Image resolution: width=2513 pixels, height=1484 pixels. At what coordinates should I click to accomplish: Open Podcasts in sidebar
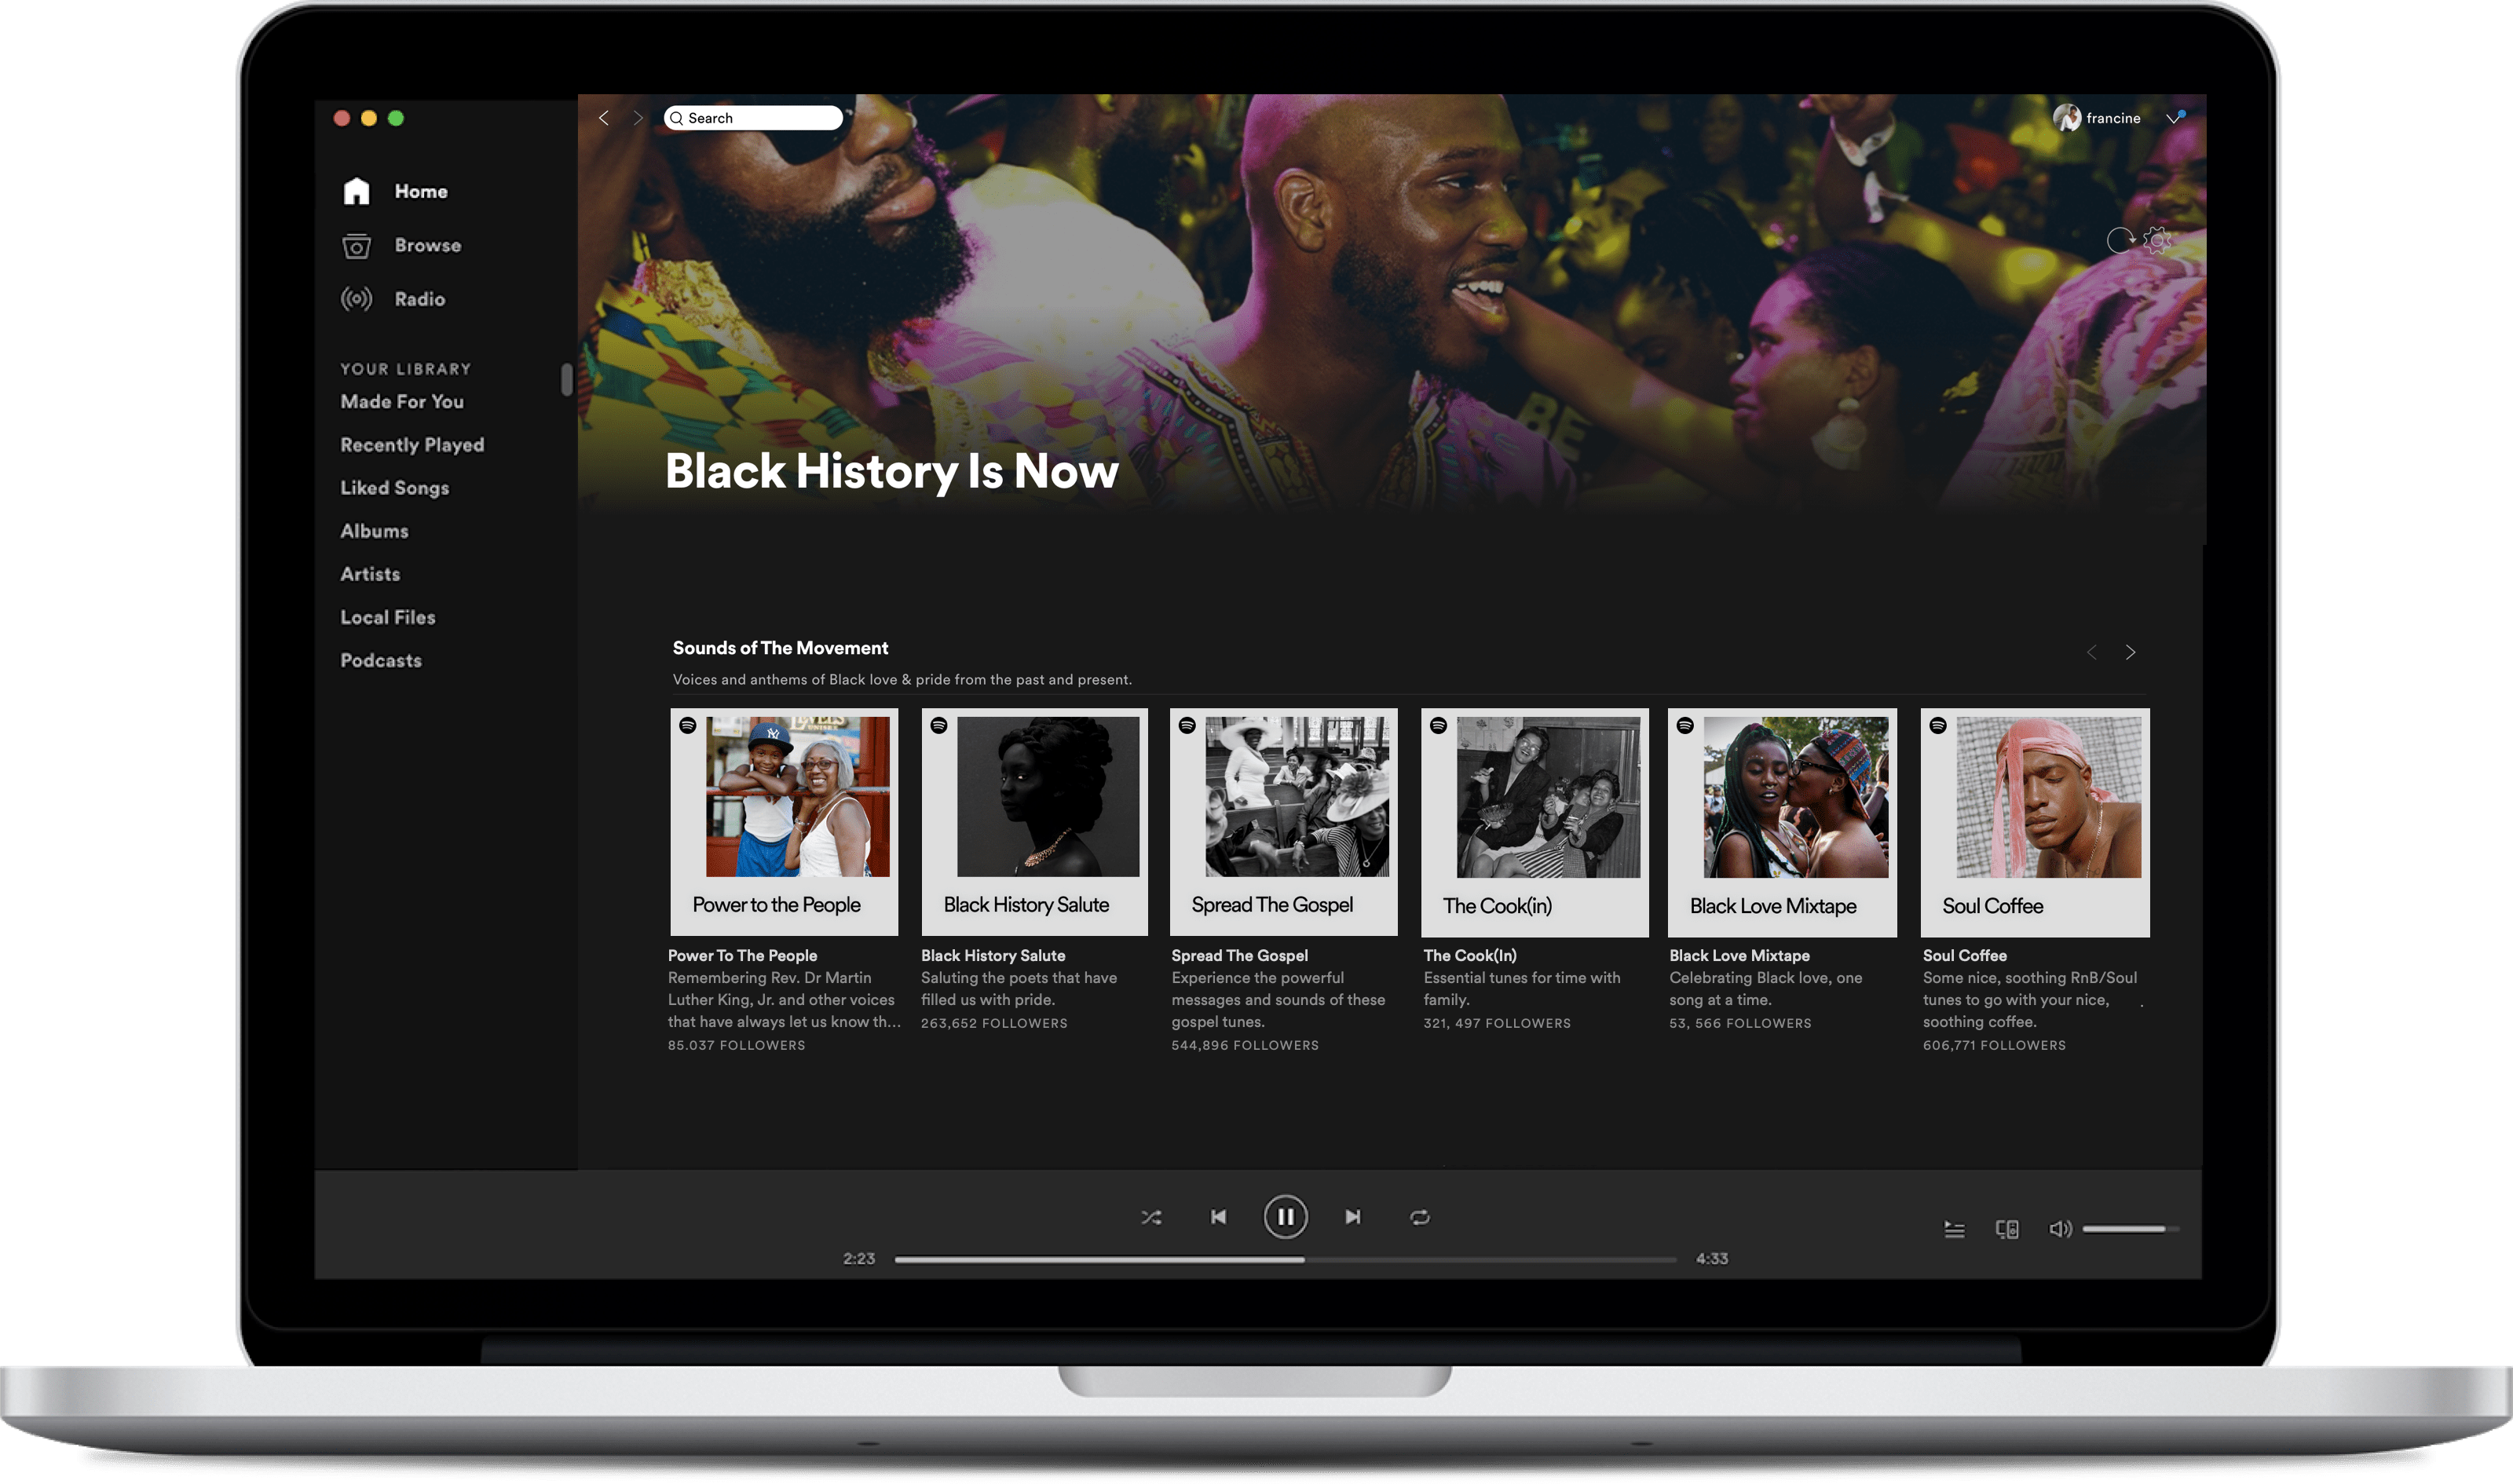tap(381, 660)
